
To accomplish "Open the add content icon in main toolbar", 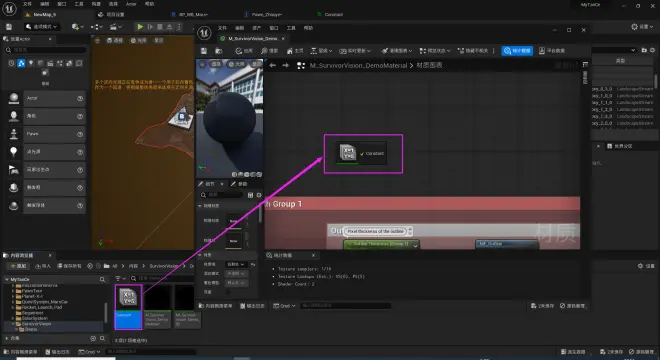I will coord(76,27).
